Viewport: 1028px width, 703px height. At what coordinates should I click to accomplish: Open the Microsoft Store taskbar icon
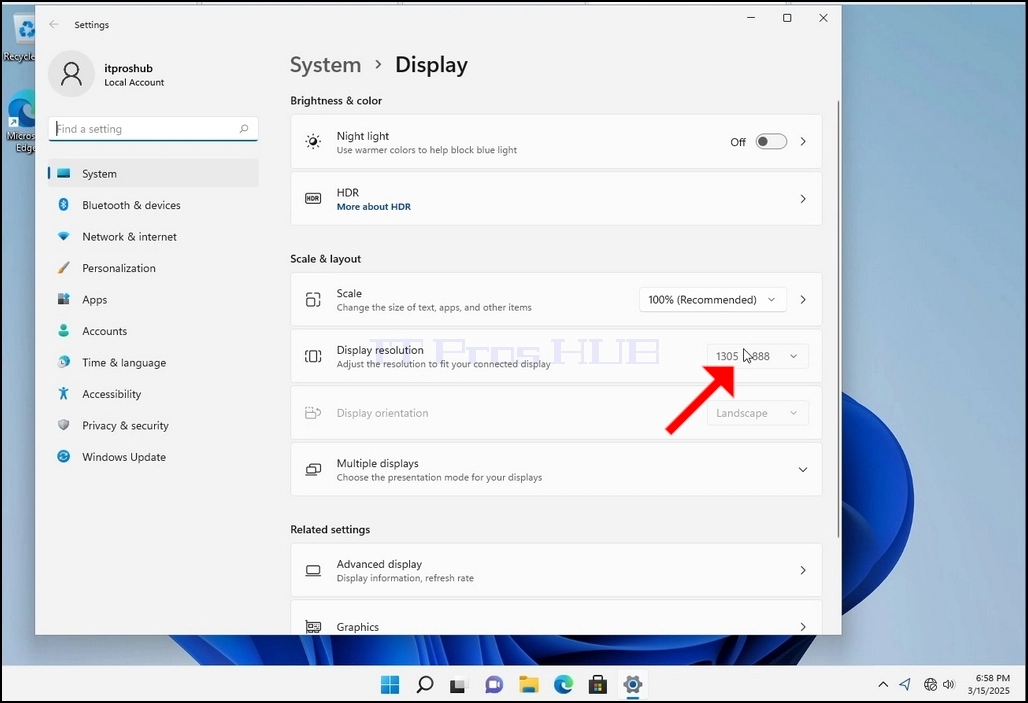(597, 685)
